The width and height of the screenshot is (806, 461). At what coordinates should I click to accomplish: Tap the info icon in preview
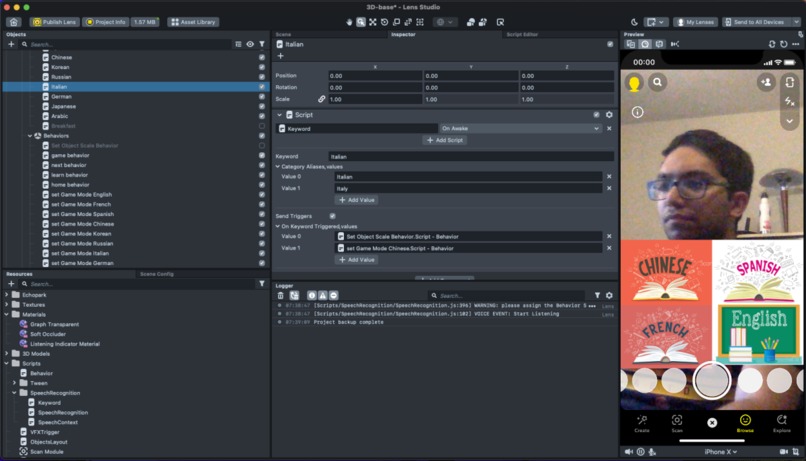point(637,112)
